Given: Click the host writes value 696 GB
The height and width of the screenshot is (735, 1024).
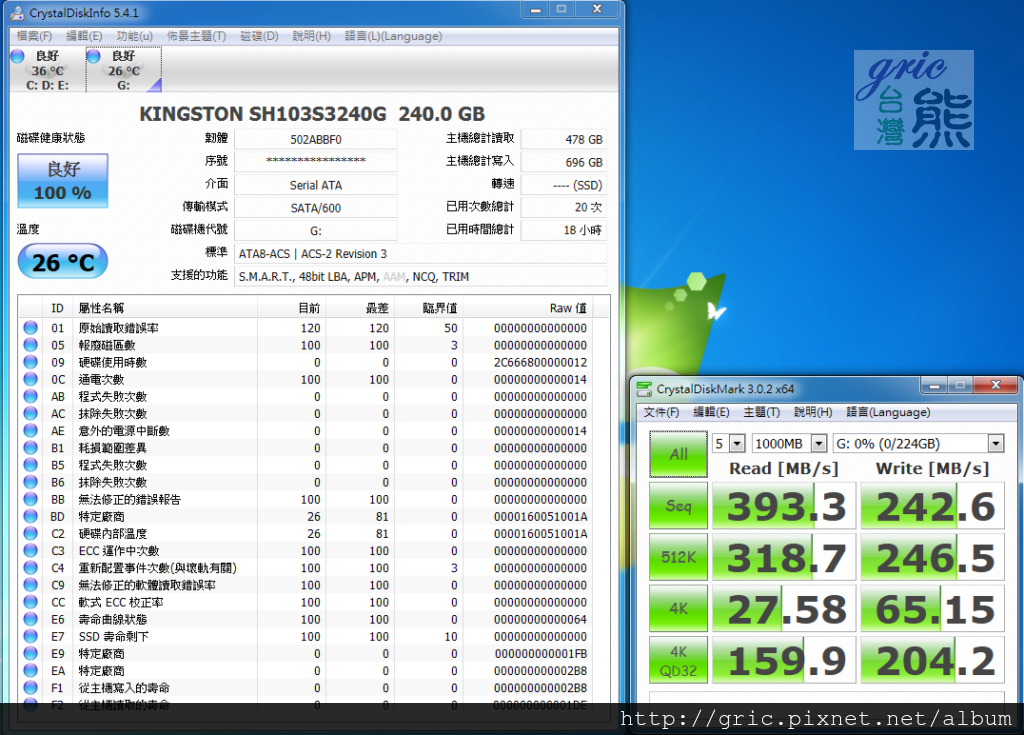Looking at the screenshot, I should [x=564, y=161].
